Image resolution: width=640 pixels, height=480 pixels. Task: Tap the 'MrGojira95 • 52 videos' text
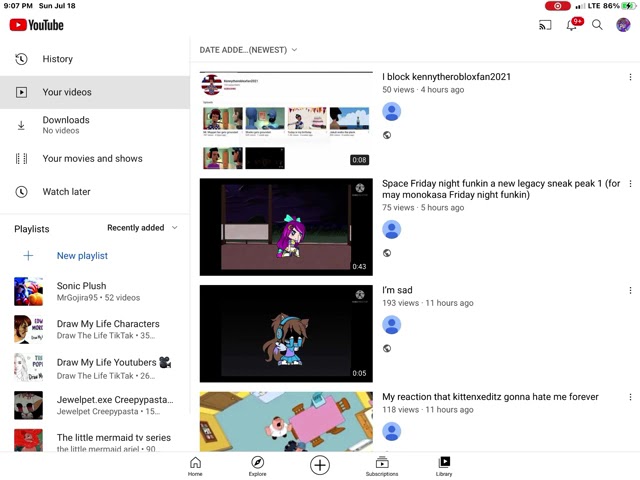[98, 298]
